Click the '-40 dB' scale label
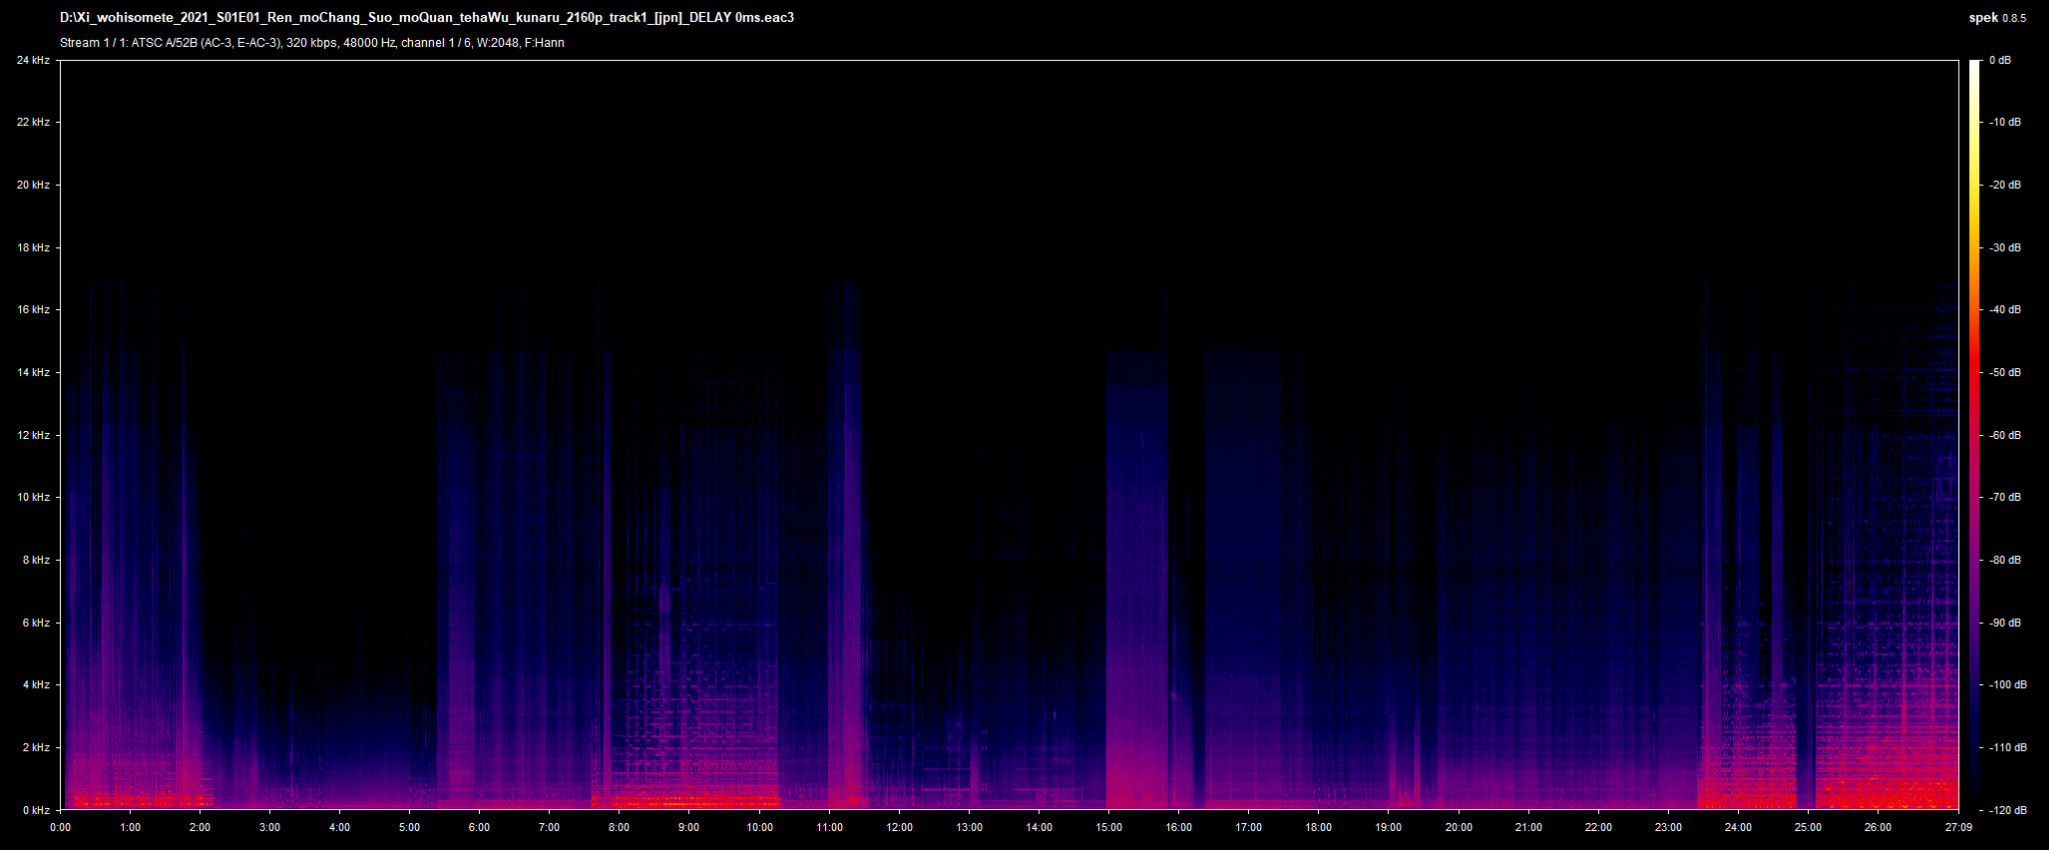Image resolution: width=2049 pixels, height=850 pixels. (x=2005, y=310)
